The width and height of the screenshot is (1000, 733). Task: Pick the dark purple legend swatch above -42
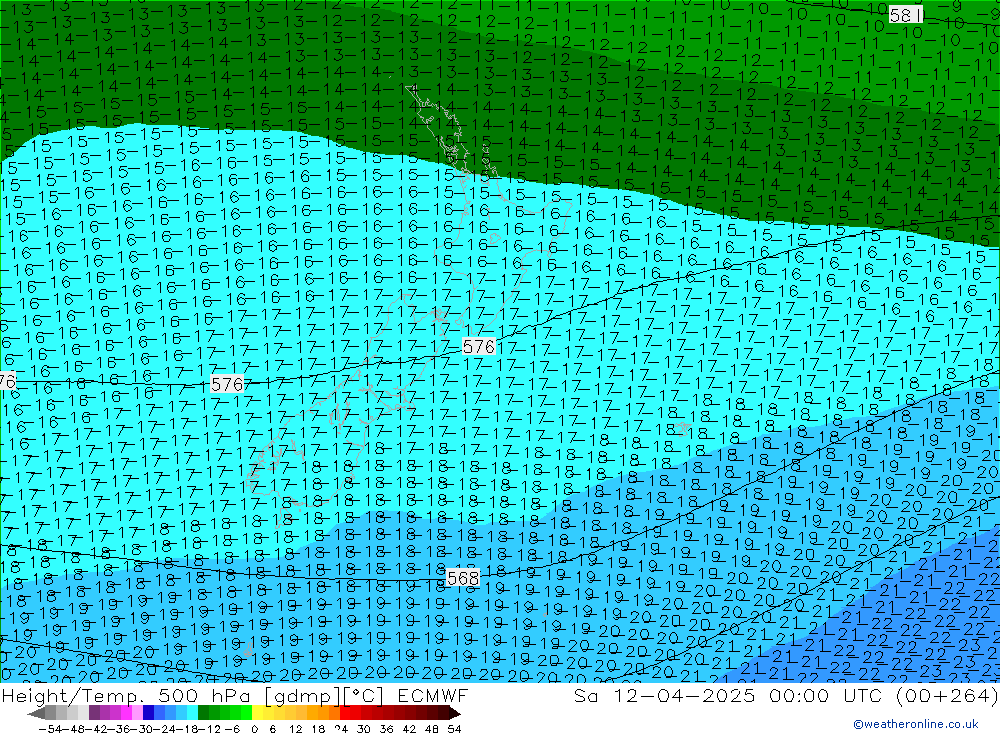94,713
